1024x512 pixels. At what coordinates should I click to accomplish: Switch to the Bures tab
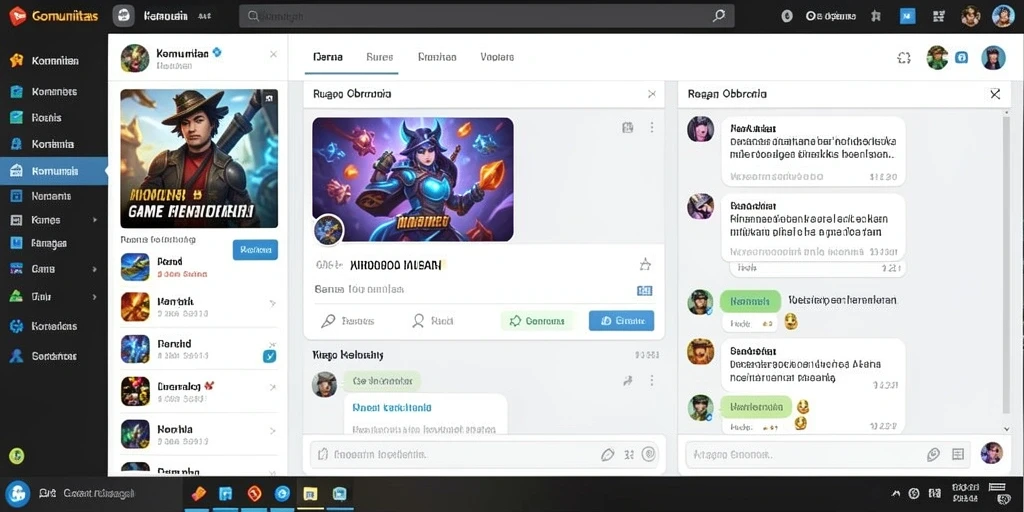379,57
